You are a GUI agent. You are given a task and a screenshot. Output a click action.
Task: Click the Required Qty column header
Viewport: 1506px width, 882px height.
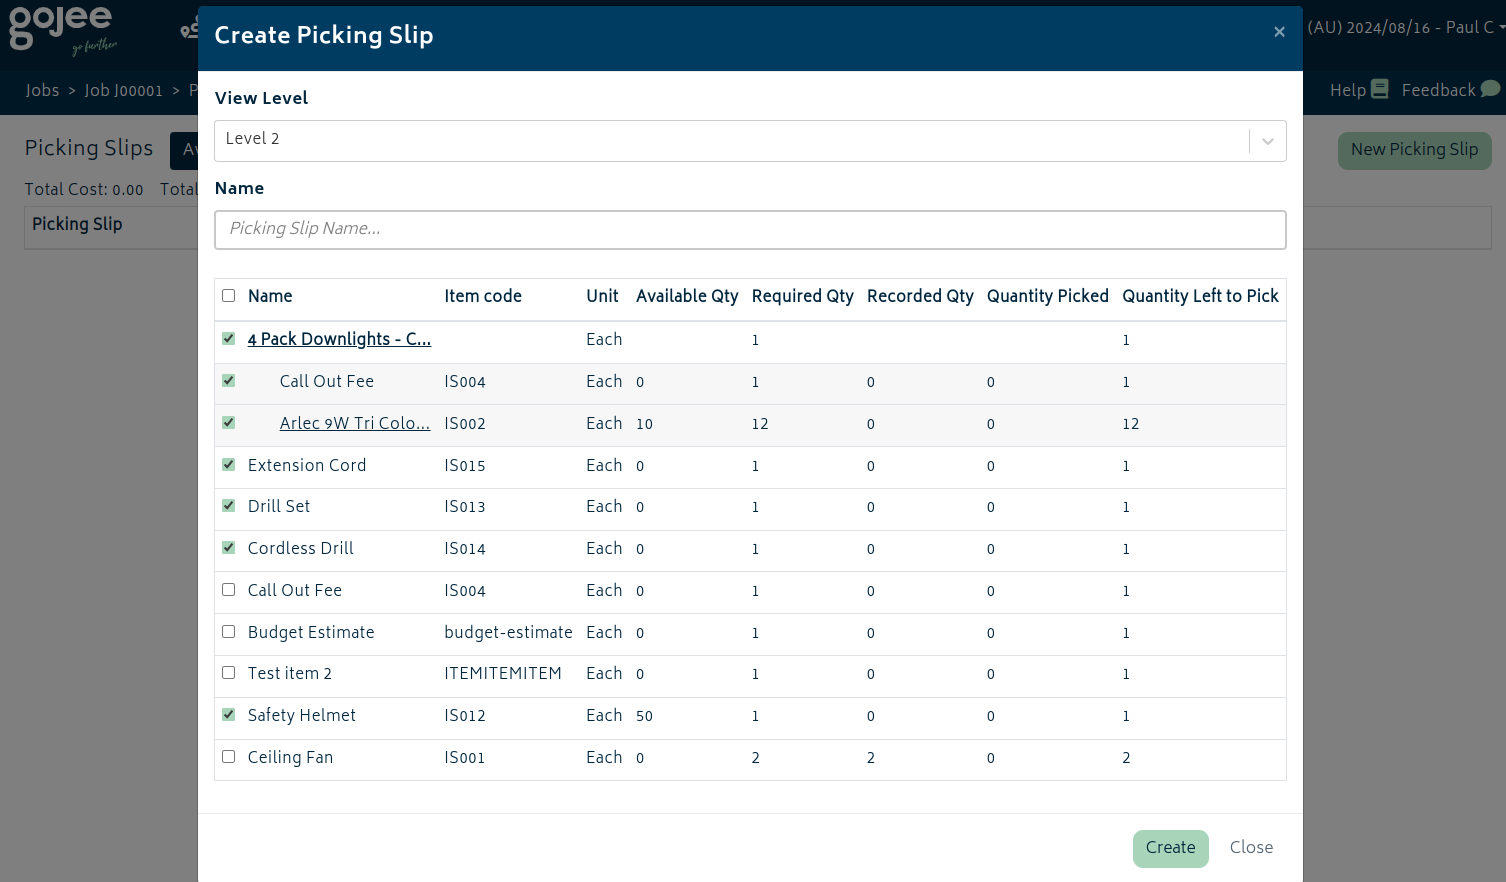point(803,296)
